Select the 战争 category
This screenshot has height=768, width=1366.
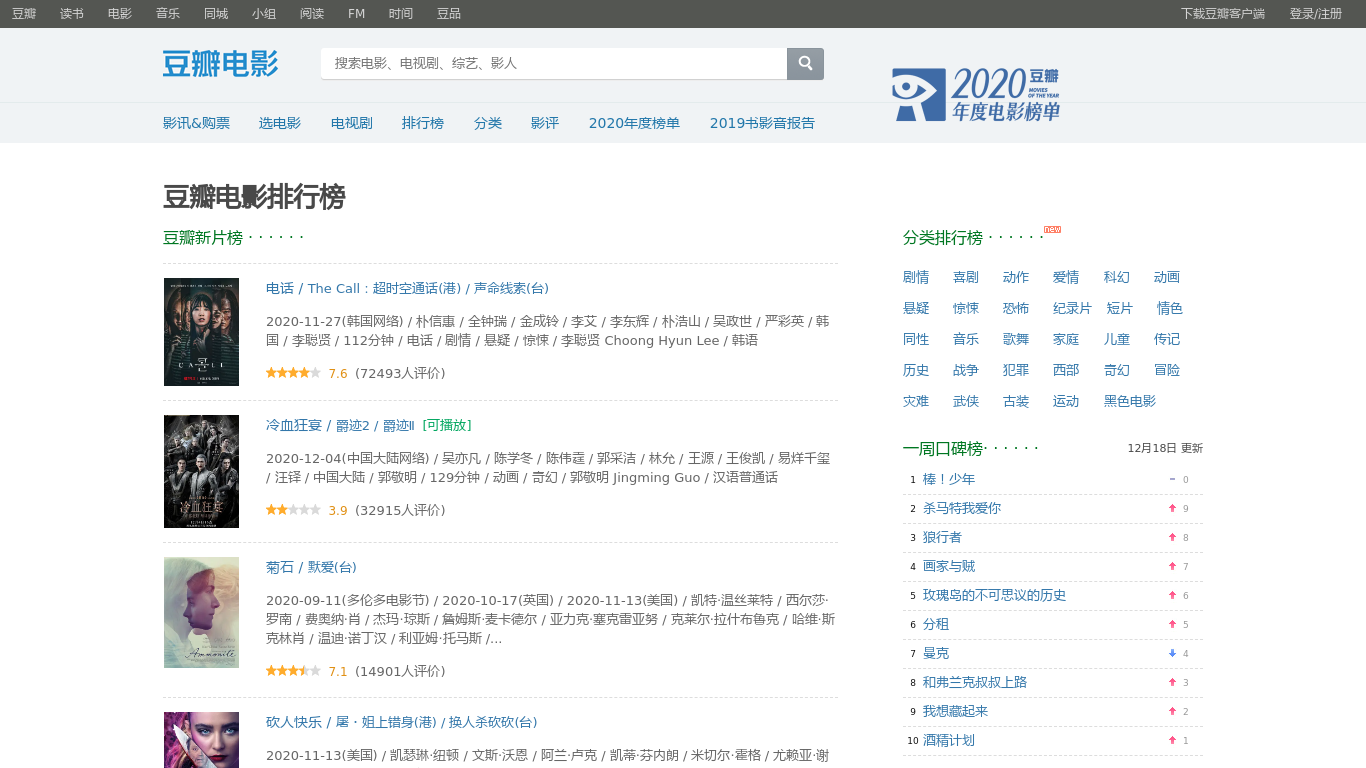pos(966,370)
